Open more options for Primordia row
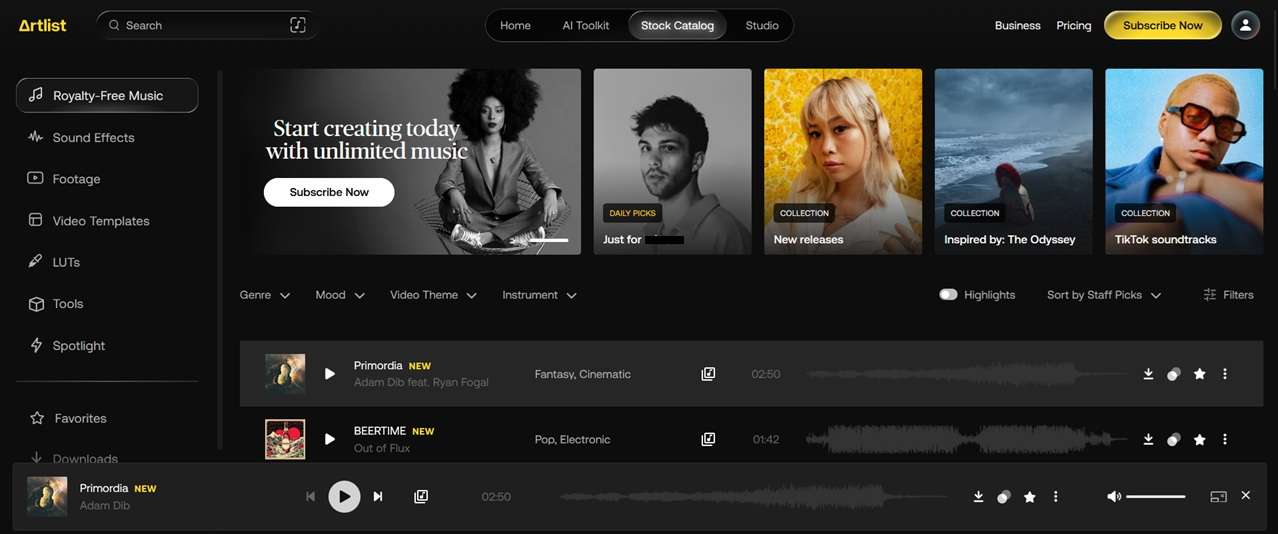Screen dimensions: 1278x534 (1225, 374)
